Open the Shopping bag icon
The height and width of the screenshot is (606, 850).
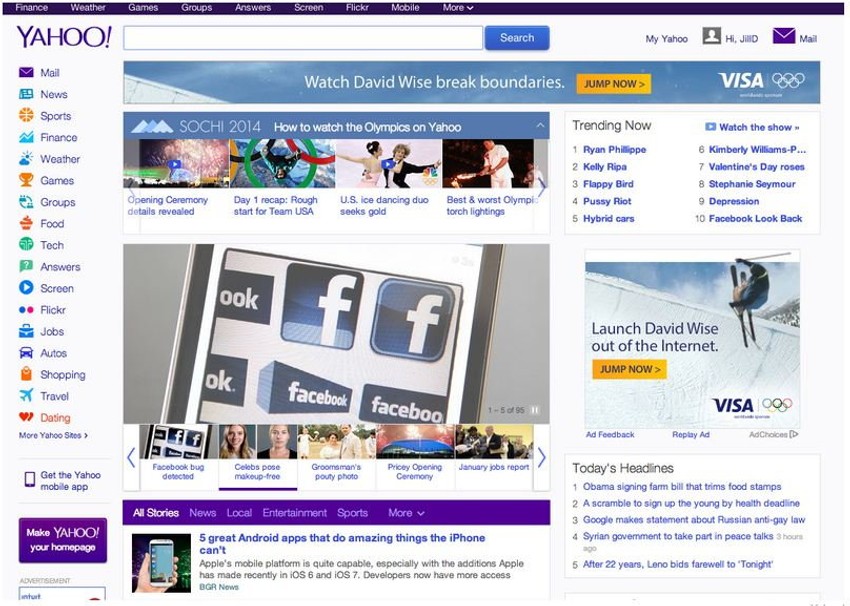pyautogui.click(x=26, y=374)
